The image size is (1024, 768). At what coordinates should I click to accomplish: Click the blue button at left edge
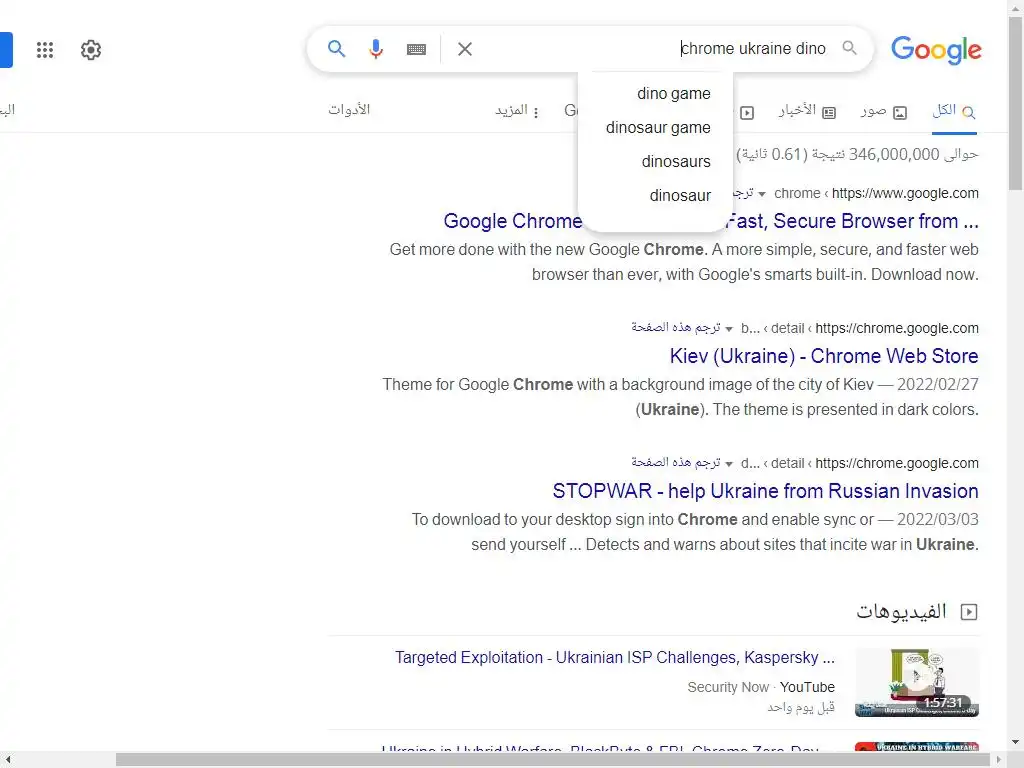point(7,50)
